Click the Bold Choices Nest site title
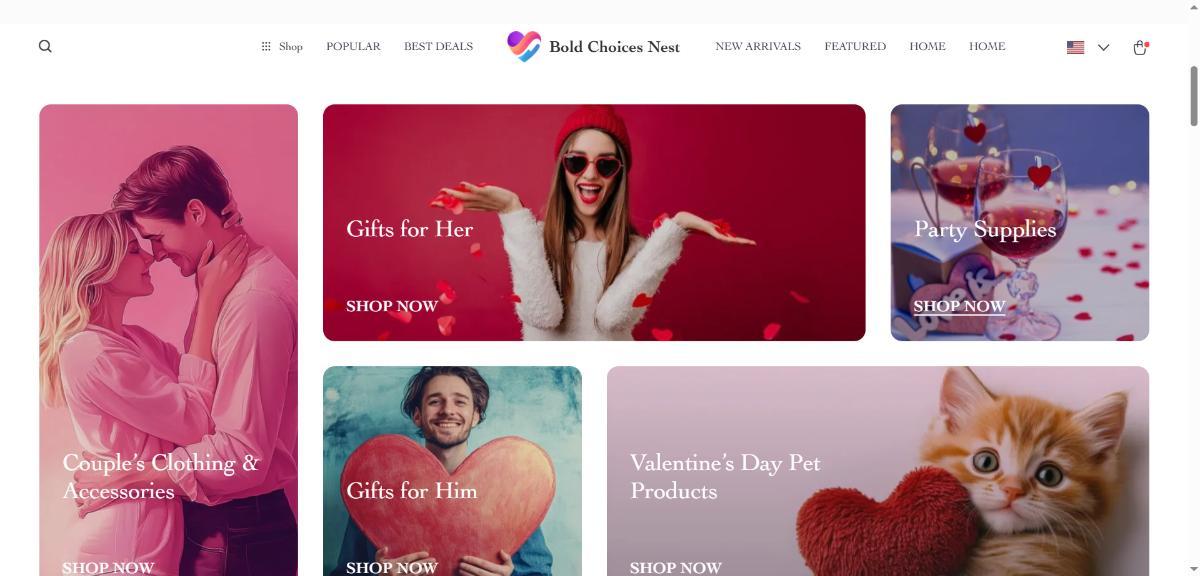The width and height of the screenshot is (1200, 576). (x=614, y=46)
